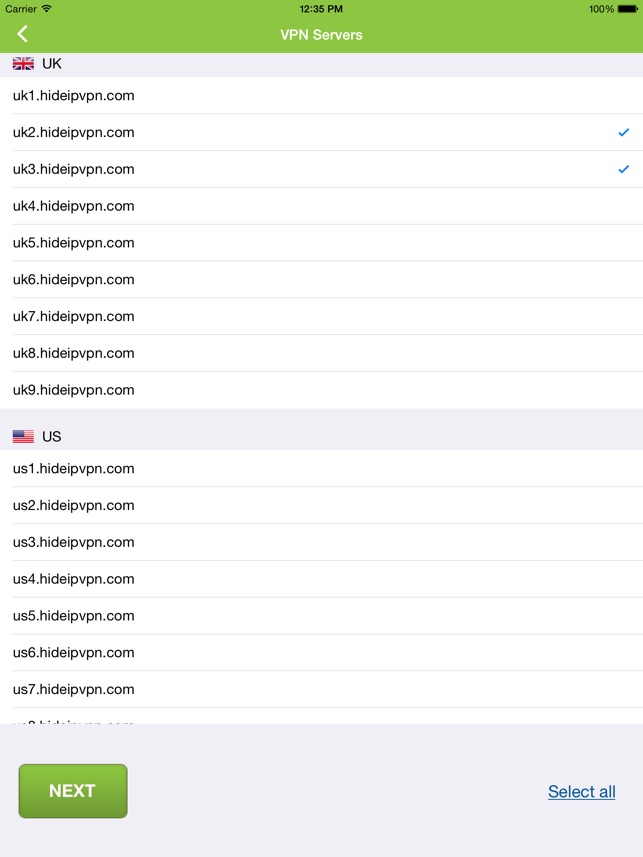Select server uk4.hideipvpn.com
Image resolution: width=643 pixels, height=857 pixels.
point(74,206)
